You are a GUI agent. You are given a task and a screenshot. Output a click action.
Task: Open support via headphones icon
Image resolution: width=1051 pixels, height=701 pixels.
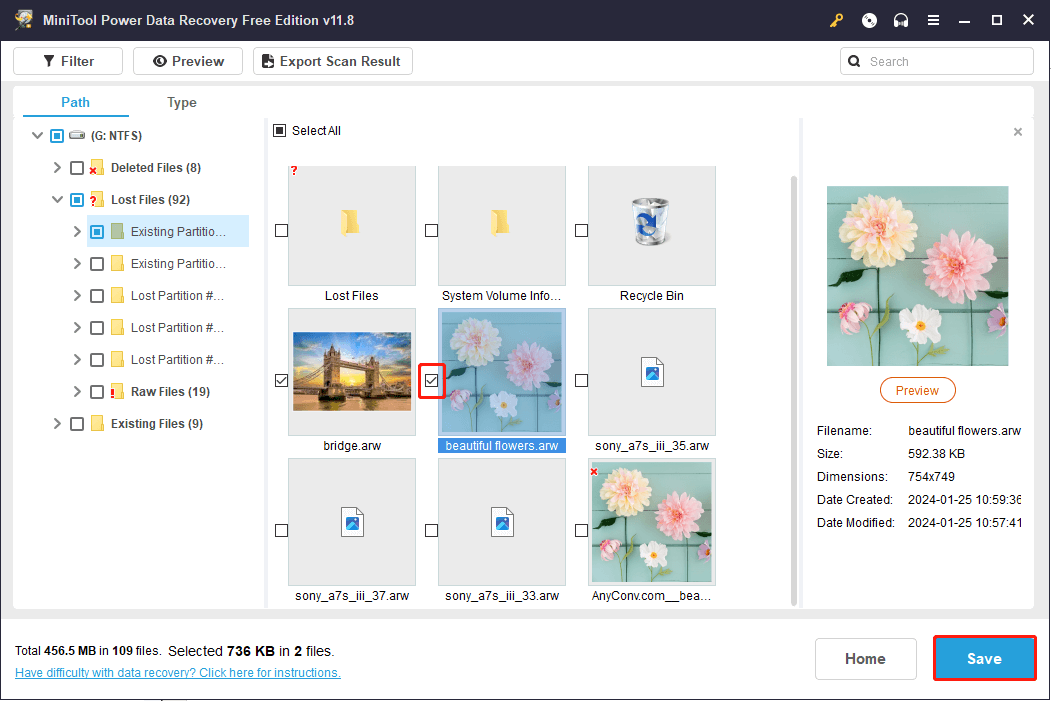point(901,20)
